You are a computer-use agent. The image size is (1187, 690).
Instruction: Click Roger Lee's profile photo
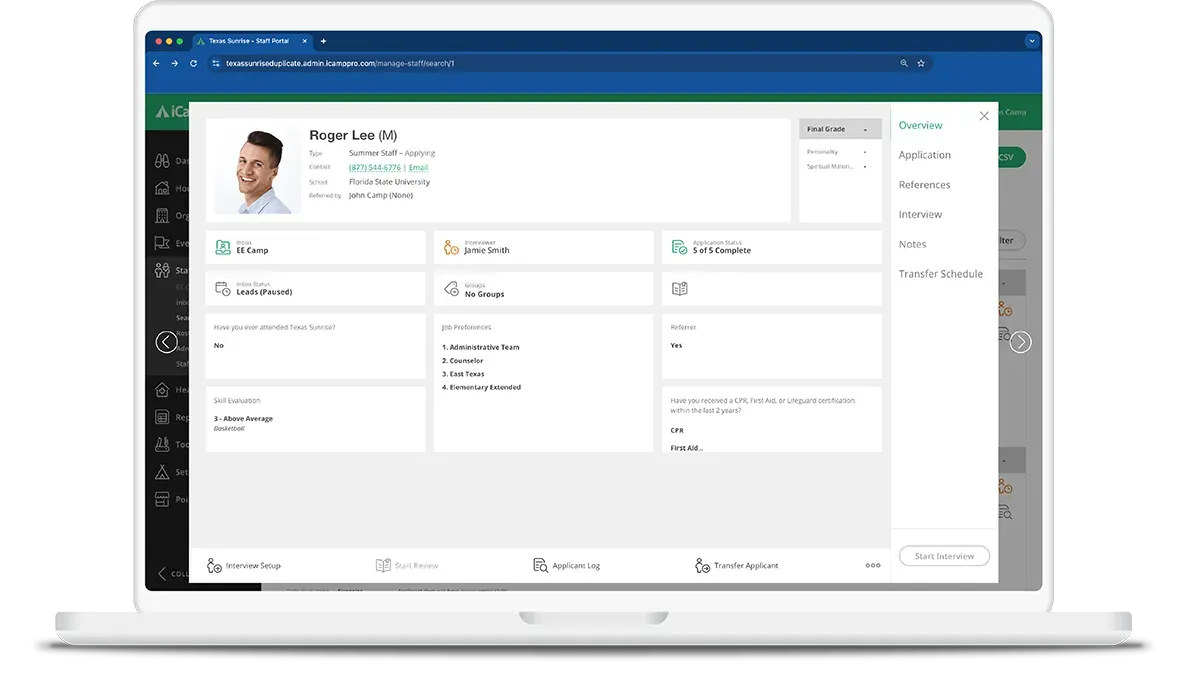(257, 170)
